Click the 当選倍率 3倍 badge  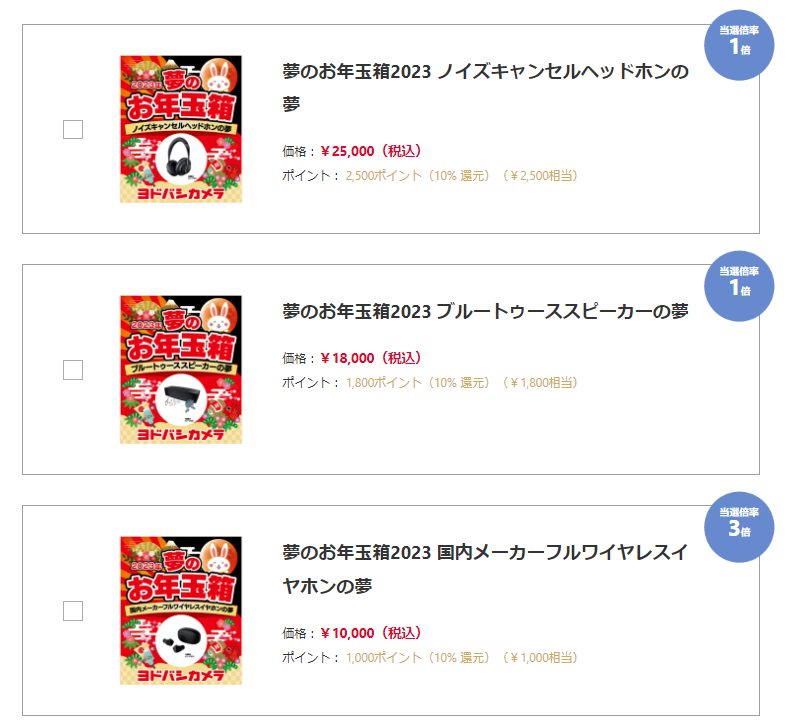click(x=739, y=526)
